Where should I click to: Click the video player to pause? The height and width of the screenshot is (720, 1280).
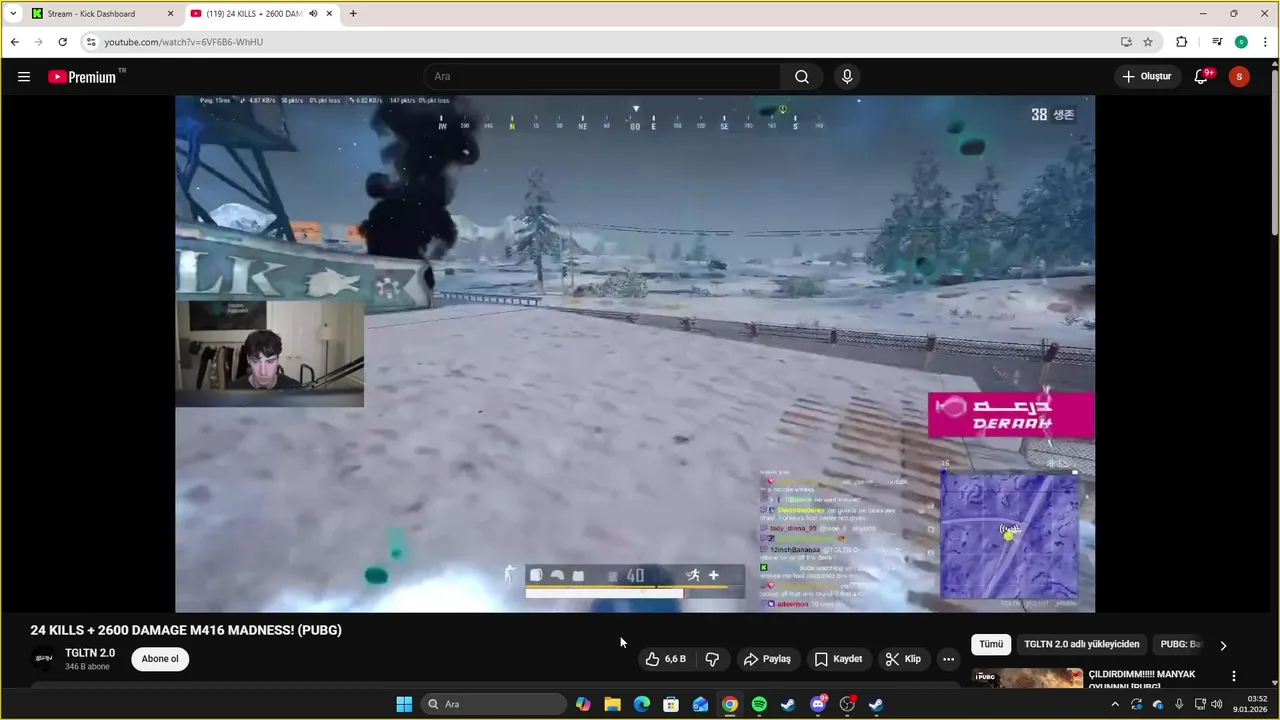click(x=635, y=354)
